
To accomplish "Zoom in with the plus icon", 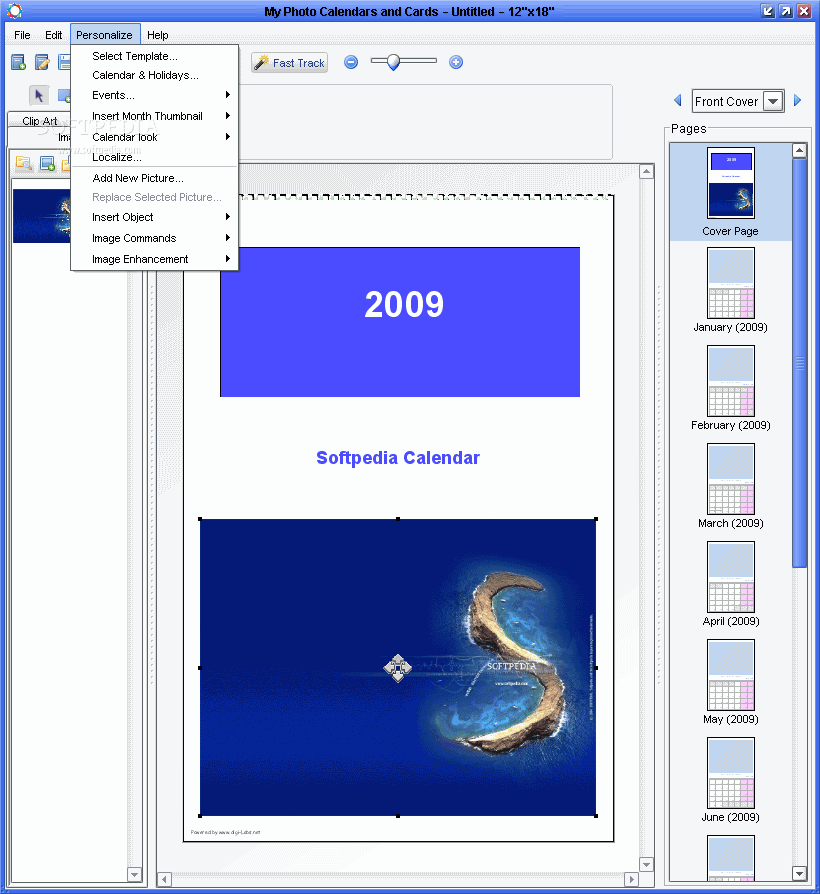I will tap(456, 62).
